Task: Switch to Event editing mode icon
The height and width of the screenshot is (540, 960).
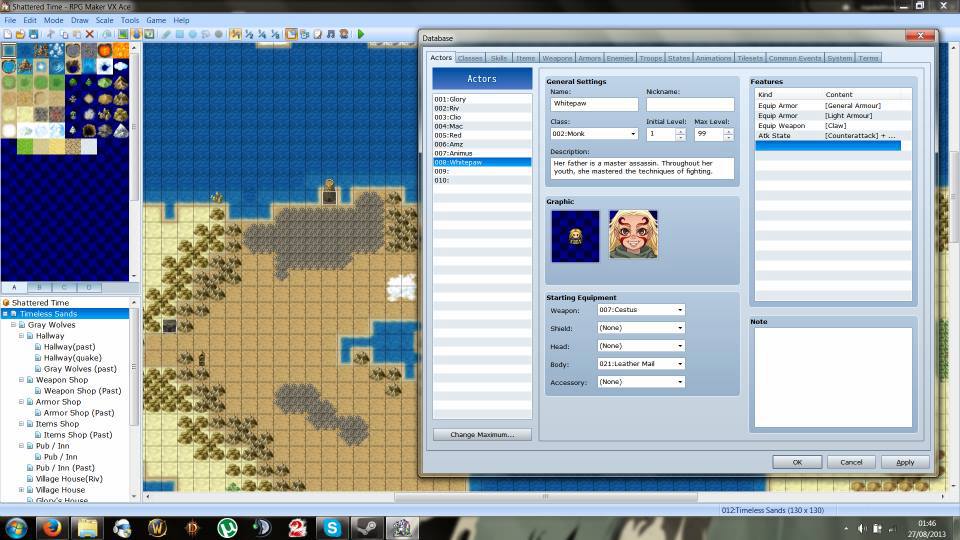Action: pos(136,34)
